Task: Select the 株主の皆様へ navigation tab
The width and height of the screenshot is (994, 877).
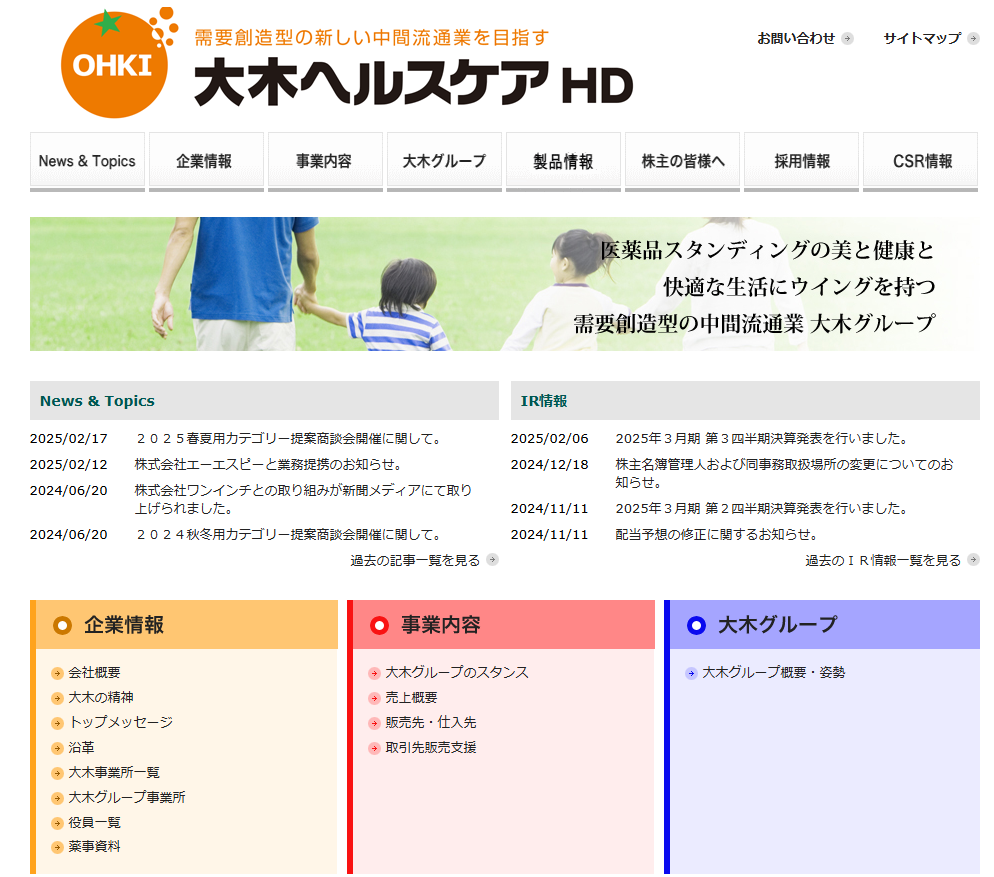Action: tap(682, 162)
